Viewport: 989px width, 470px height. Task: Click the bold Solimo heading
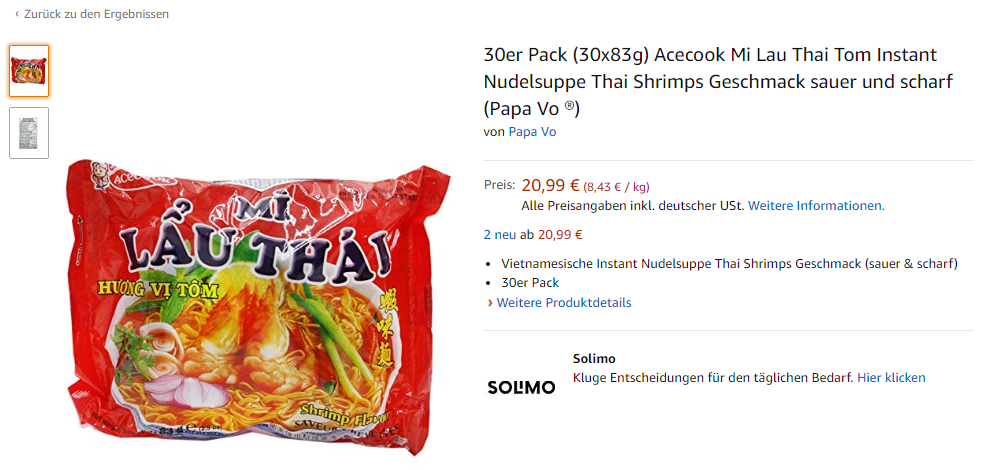point(594,358)
